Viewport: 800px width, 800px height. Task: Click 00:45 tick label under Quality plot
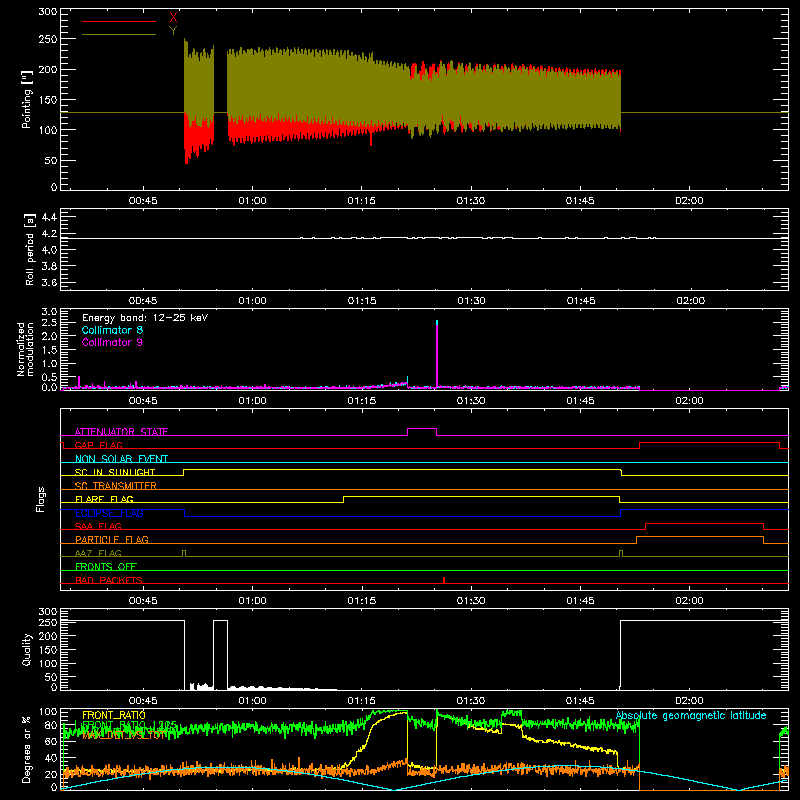click(143, 701)
